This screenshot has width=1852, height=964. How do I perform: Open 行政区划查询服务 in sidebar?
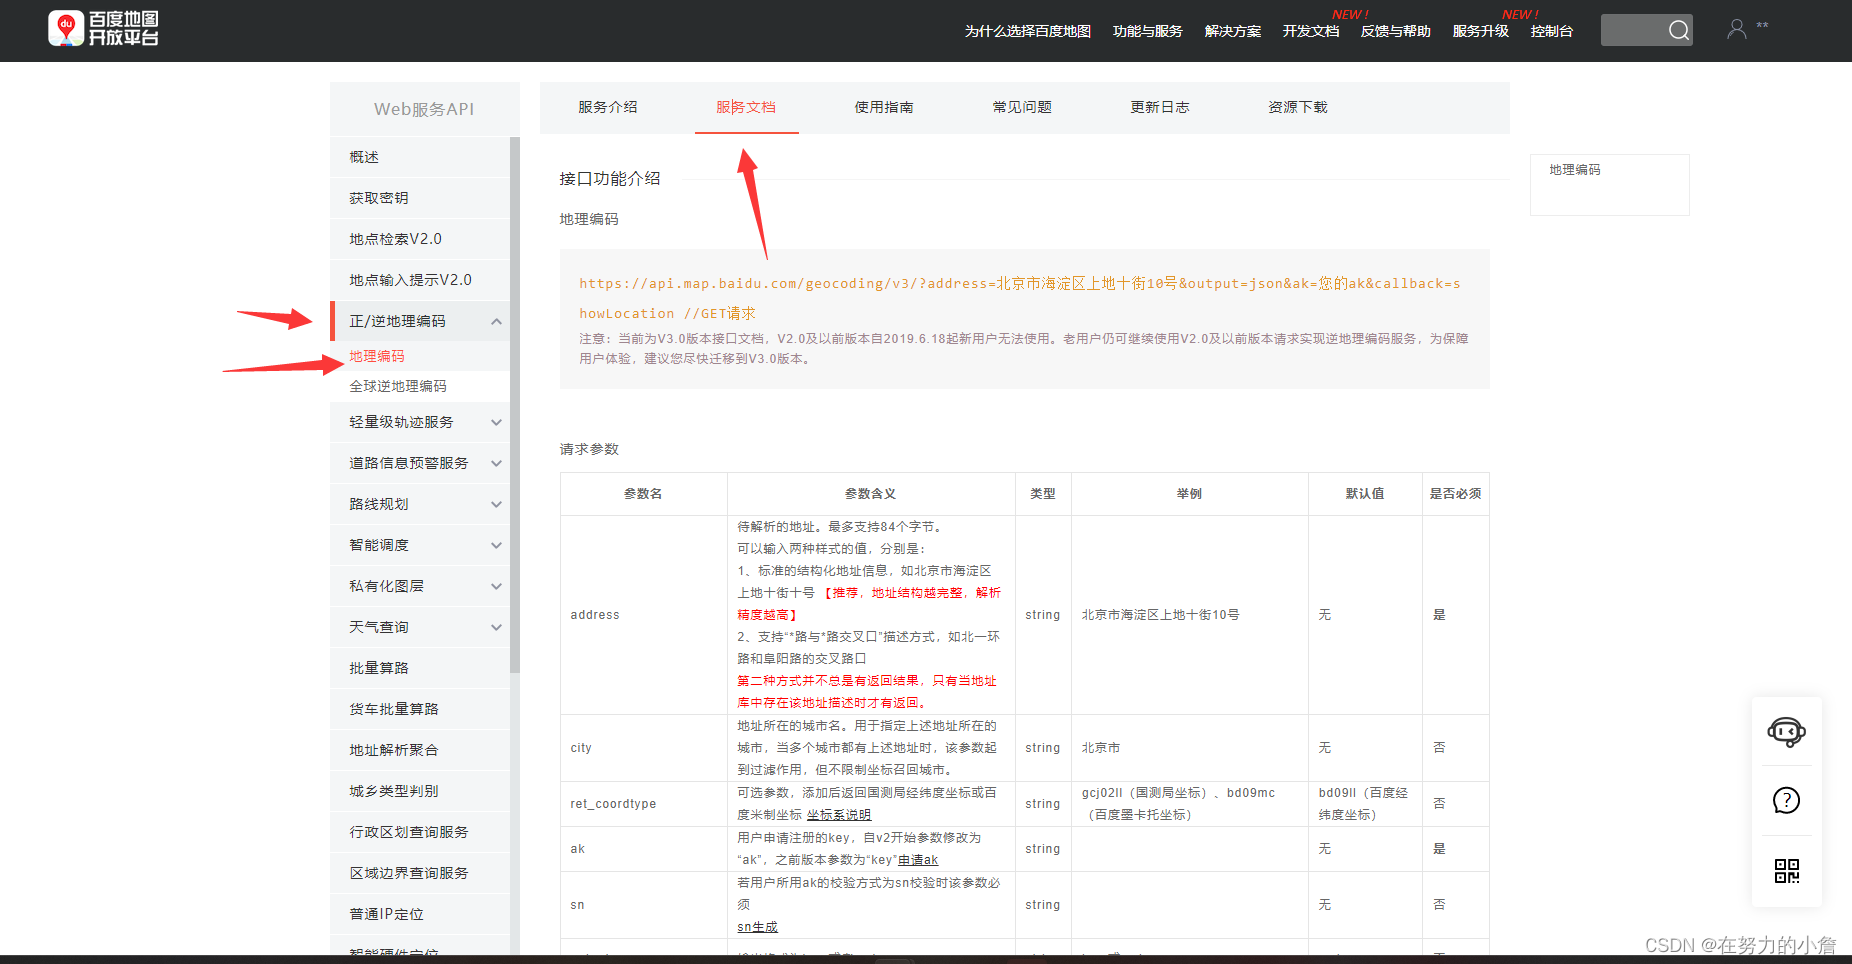(420, 832)
